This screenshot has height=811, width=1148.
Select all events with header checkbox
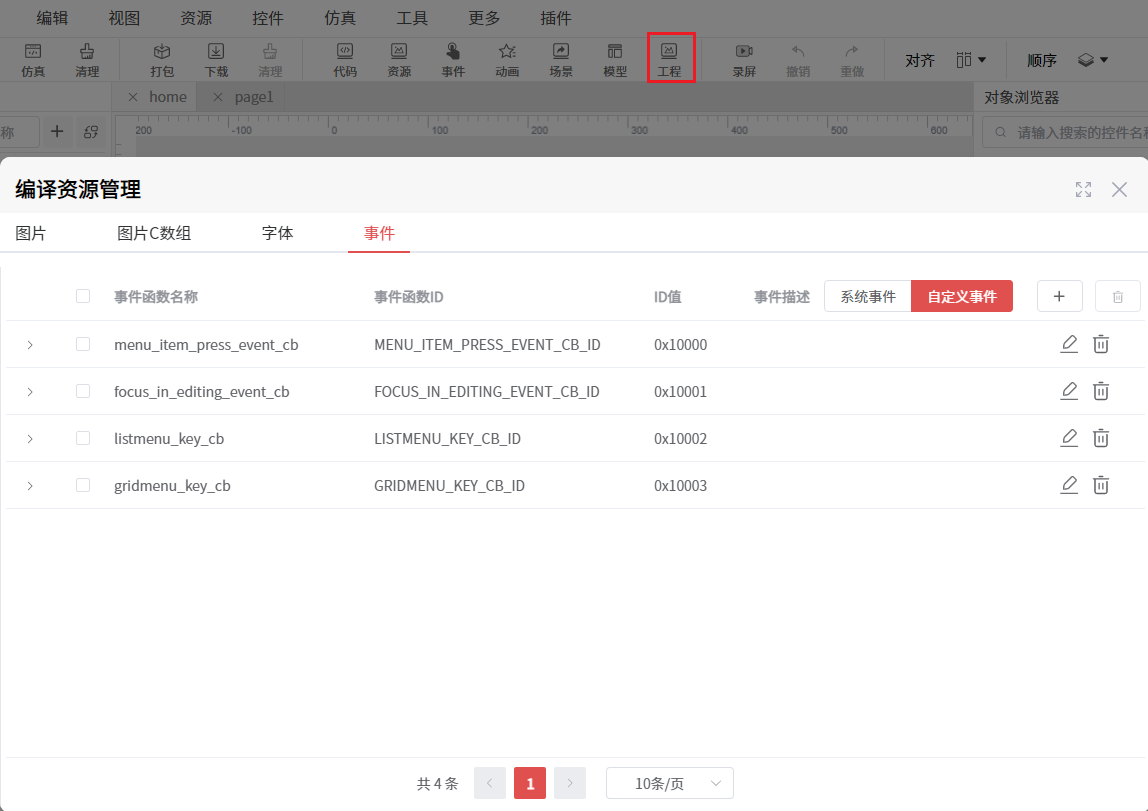coord(83,296)
